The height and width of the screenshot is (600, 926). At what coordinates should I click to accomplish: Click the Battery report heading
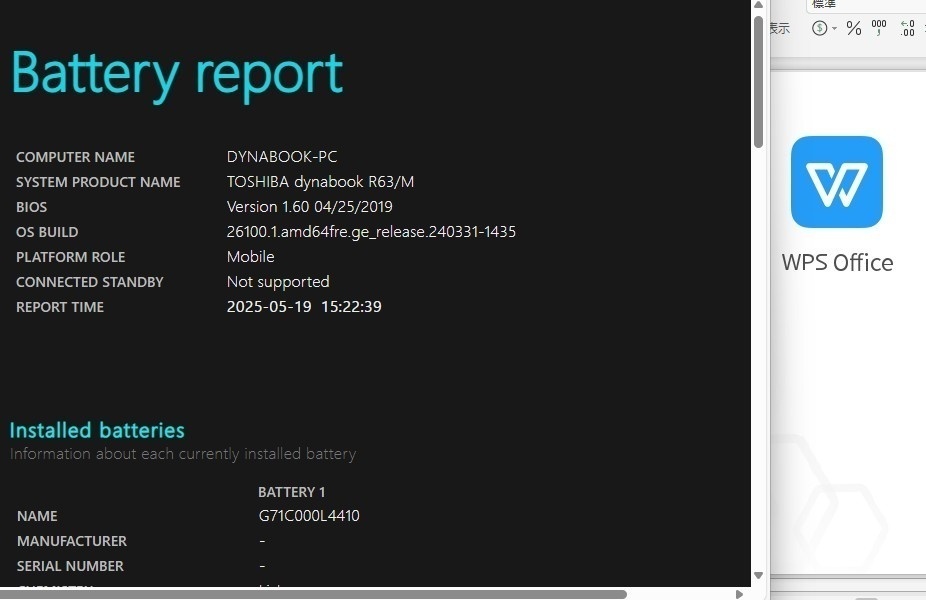click(x=177, y=74)
